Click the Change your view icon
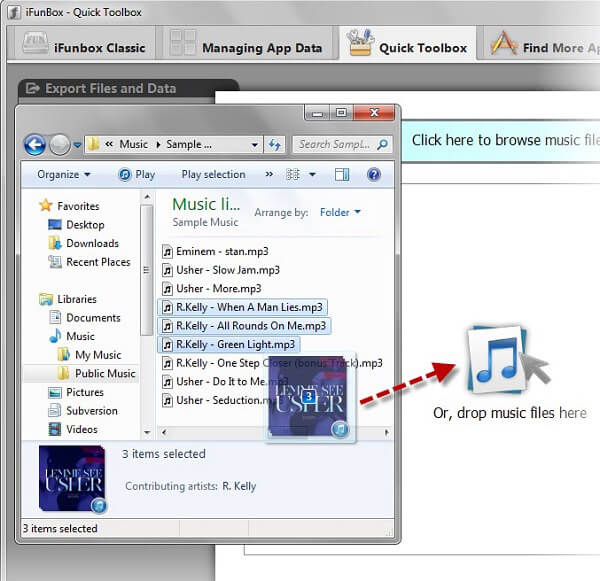600x581 pixels. coord(293,175)
